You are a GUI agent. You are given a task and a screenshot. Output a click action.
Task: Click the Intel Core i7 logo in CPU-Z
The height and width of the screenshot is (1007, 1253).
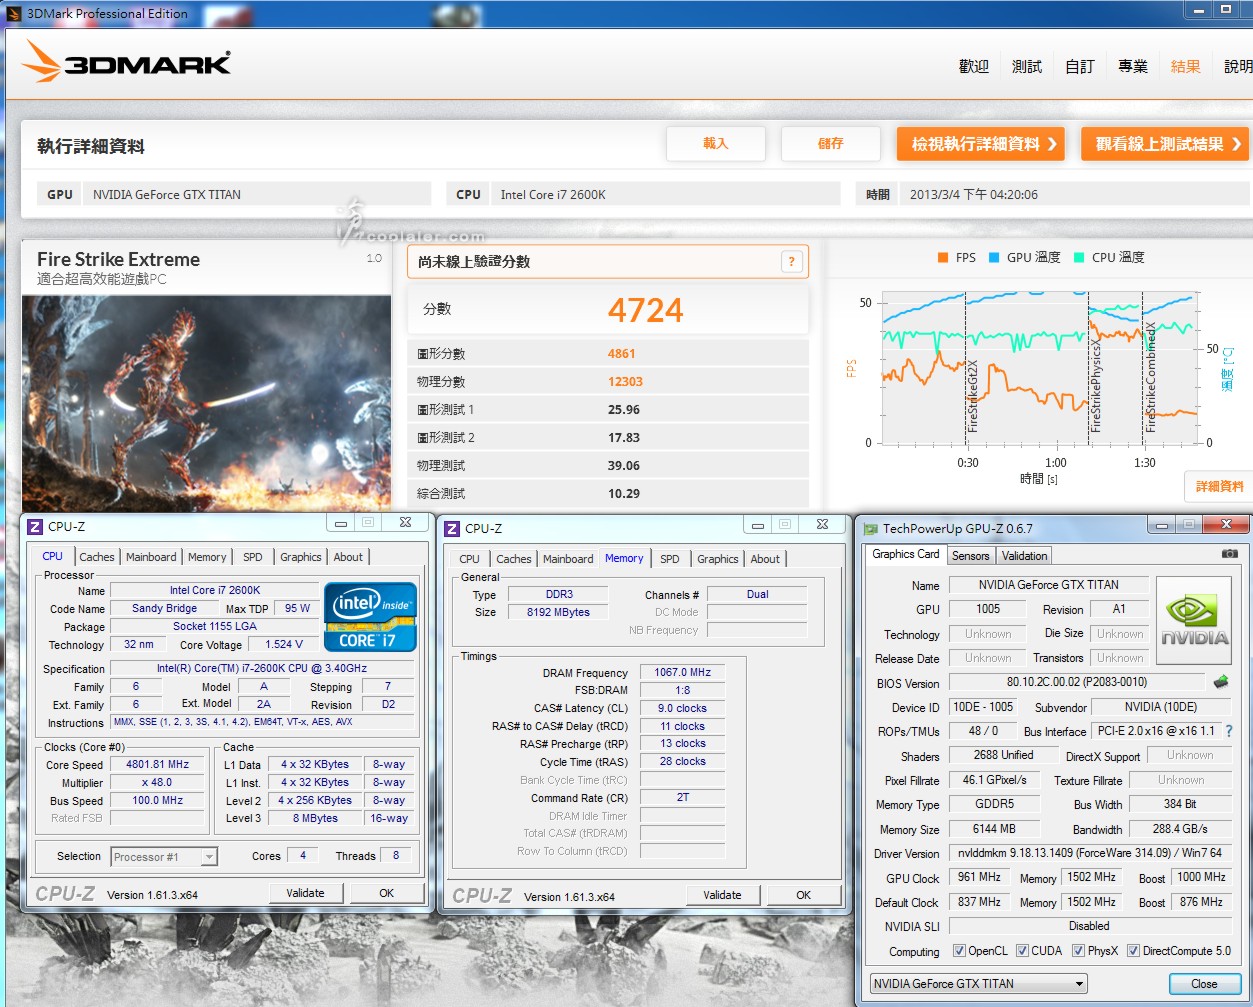click(370, 616)
